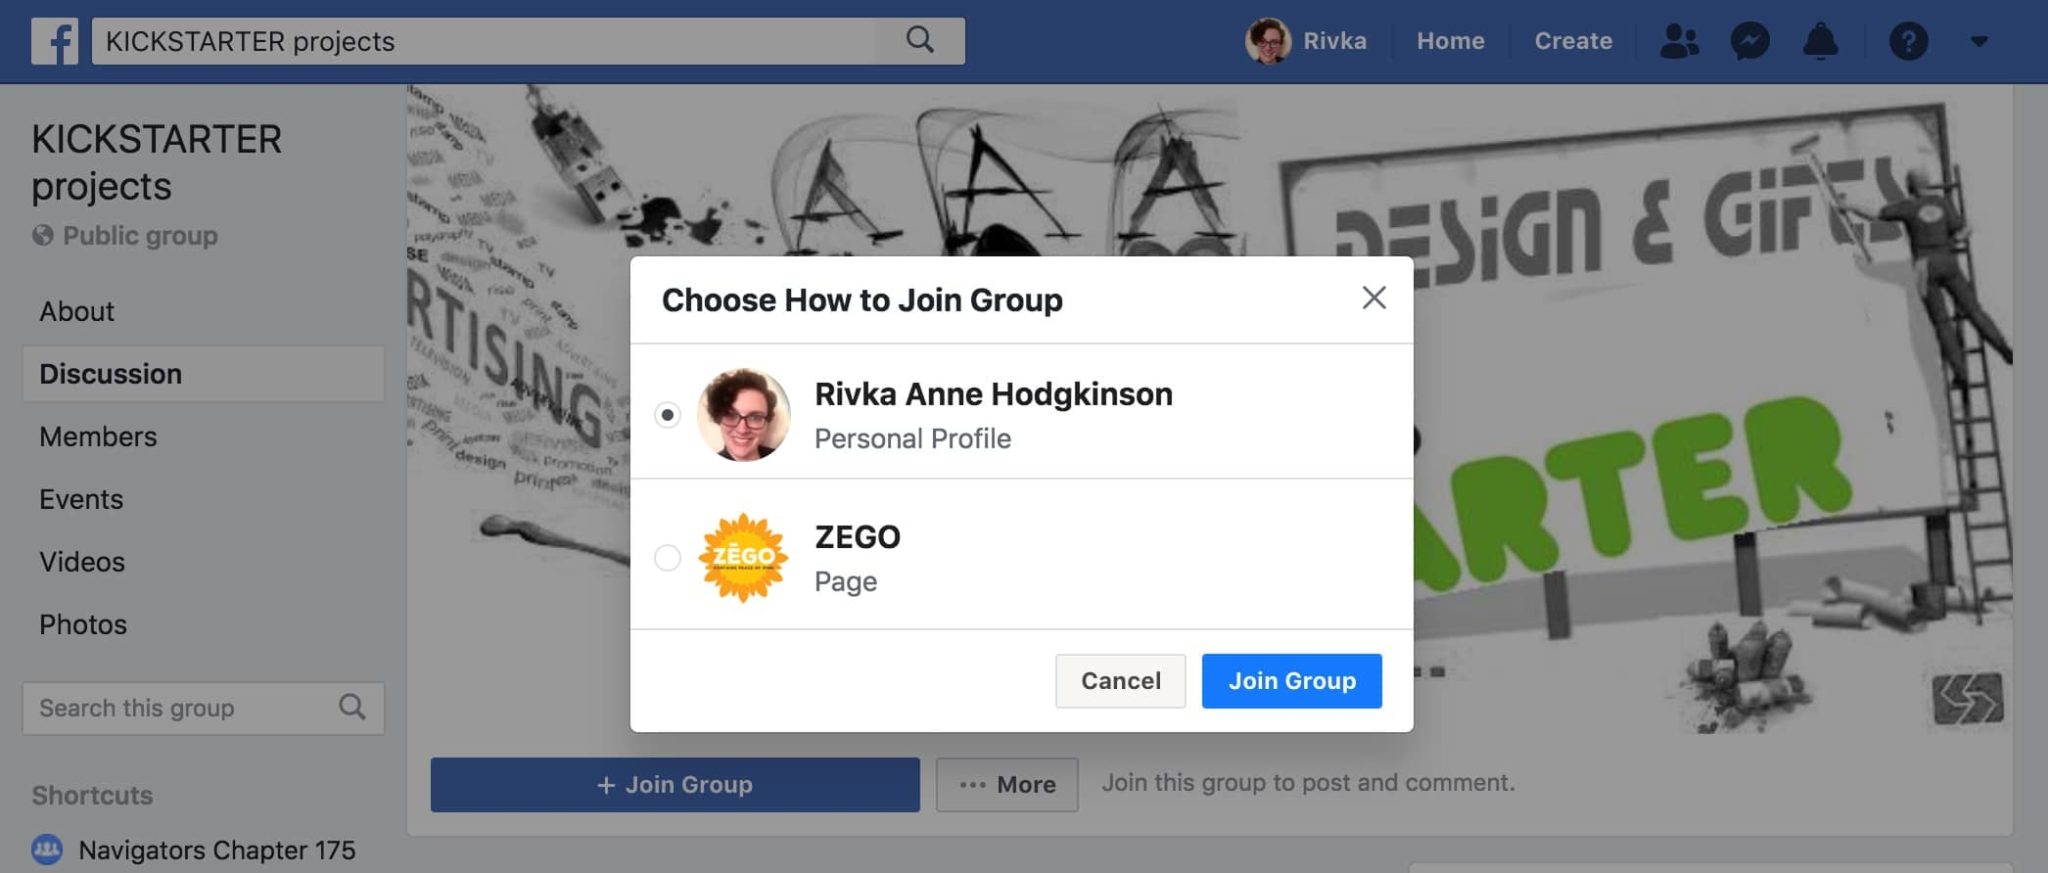Click the Shortcuts heading
Screen dimensions: 2048x873
pos(92,795)
